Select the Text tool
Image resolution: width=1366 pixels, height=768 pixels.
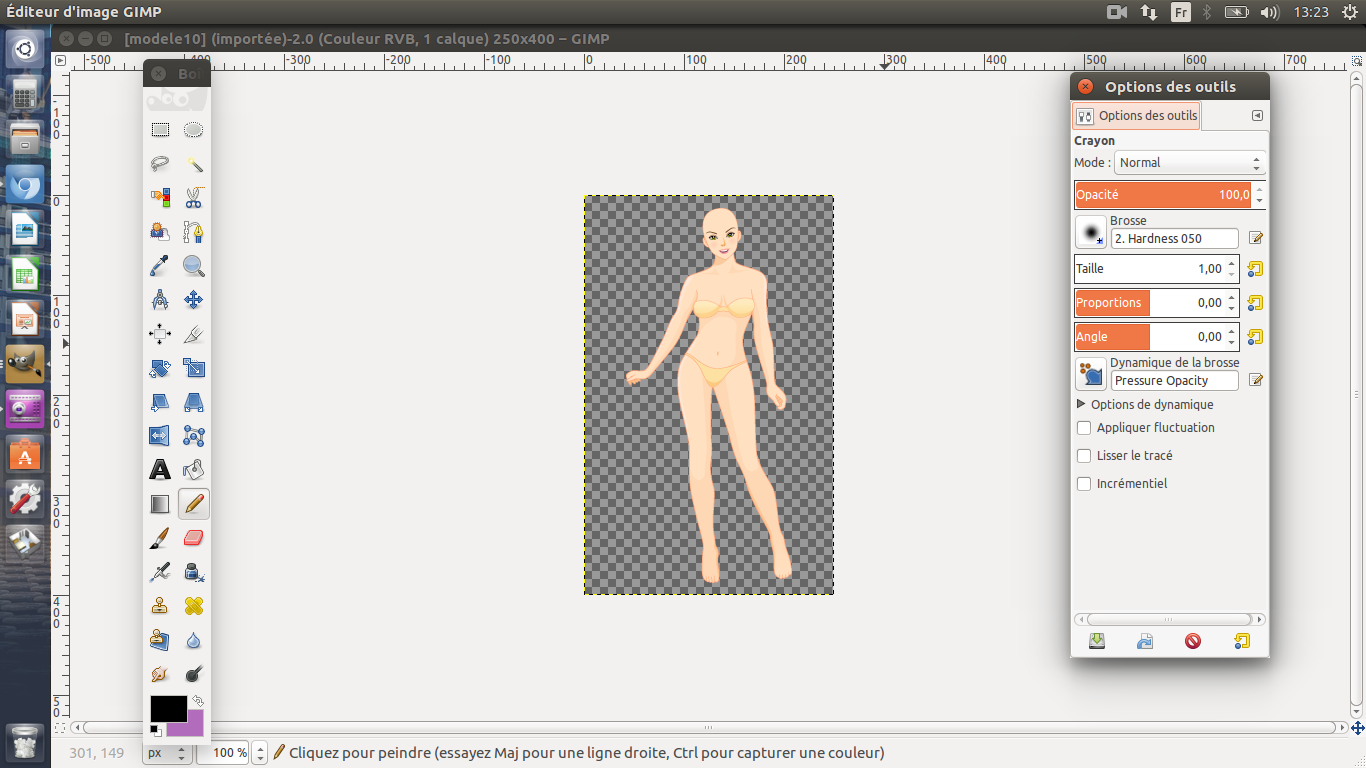[x=160, y=470]
